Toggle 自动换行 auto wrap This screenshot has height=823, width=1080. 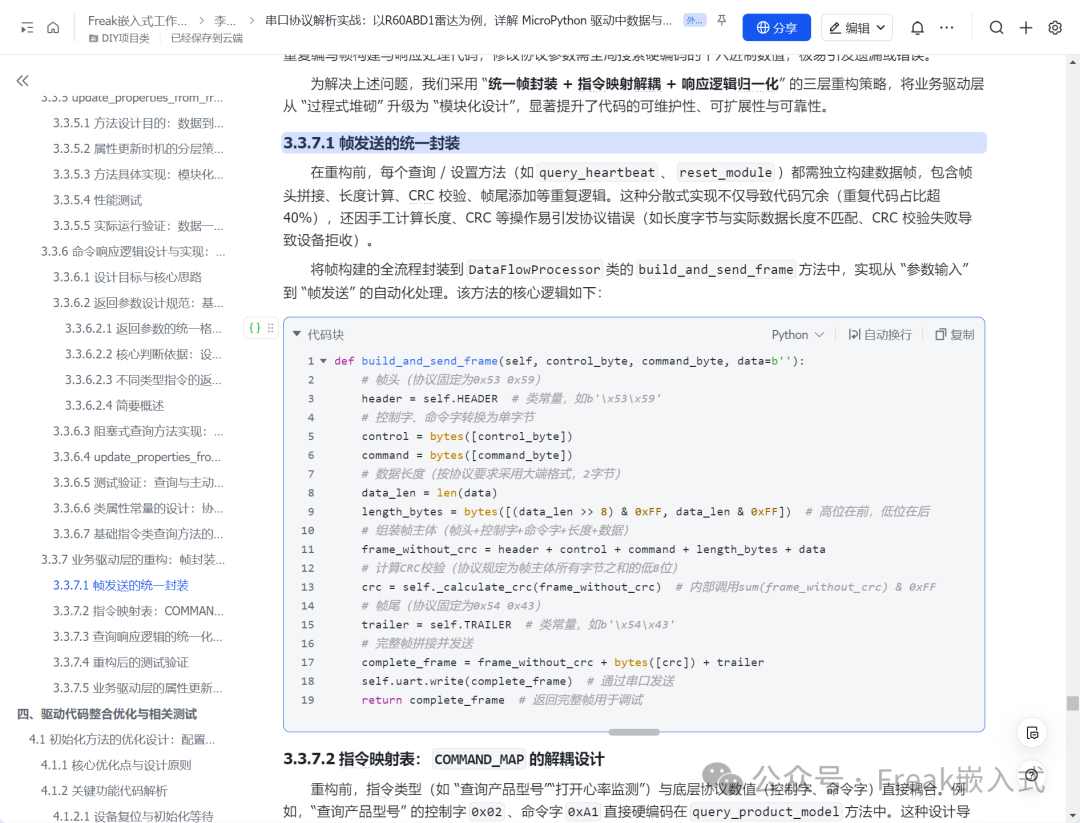tap(880, 335)
